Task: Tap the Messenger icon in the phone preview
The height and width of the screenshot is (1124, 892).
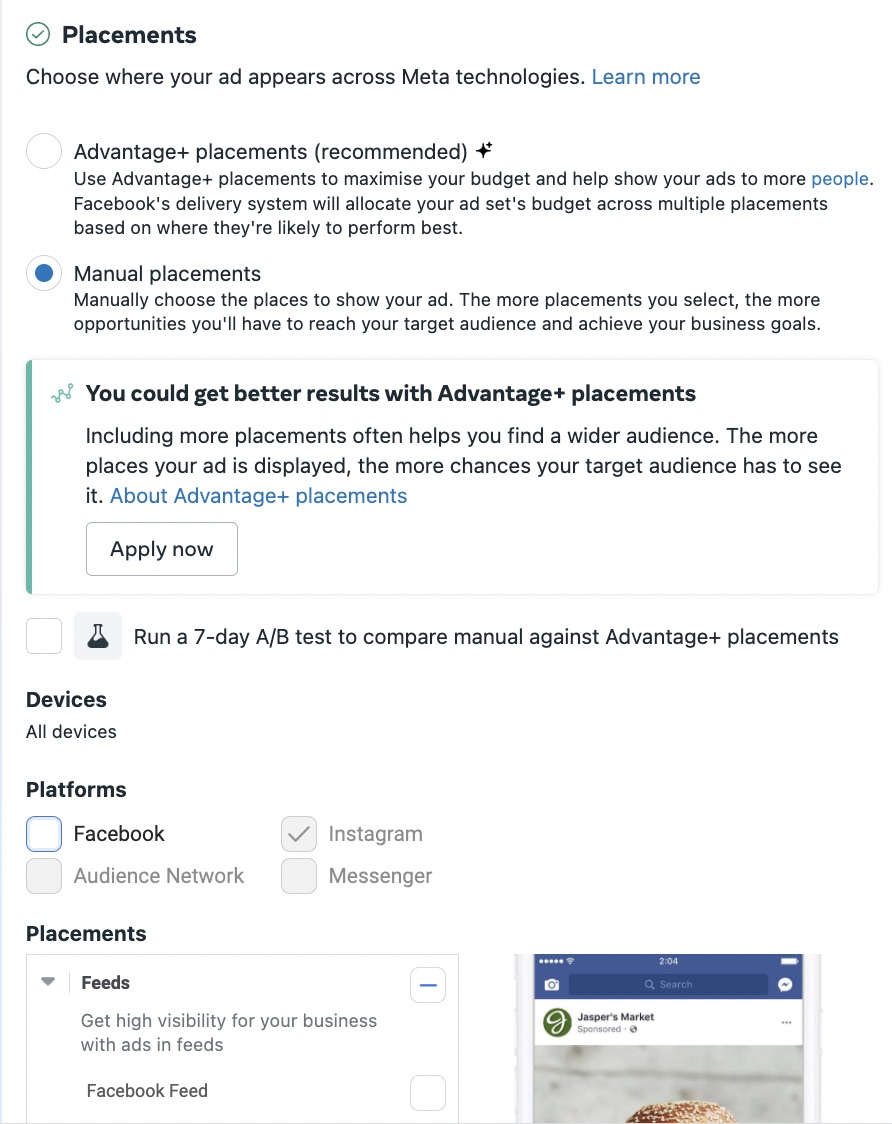Action: tap(786, 985)
